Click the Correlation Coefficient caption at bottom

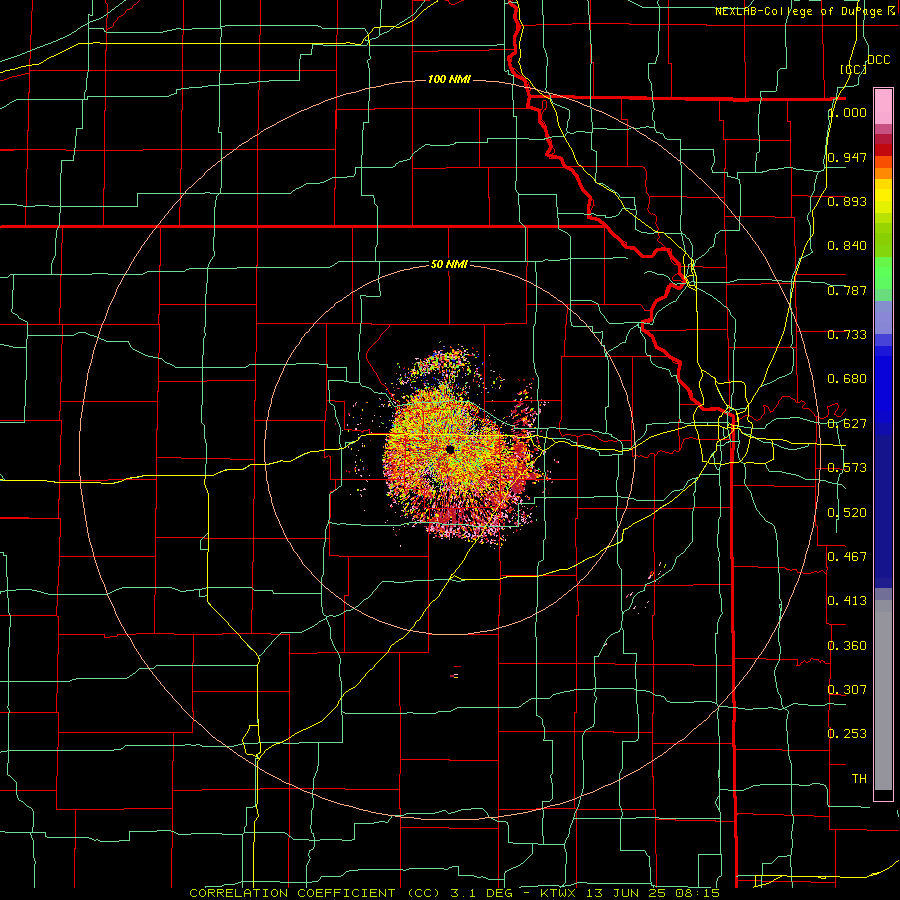click(x=454, y=893)
